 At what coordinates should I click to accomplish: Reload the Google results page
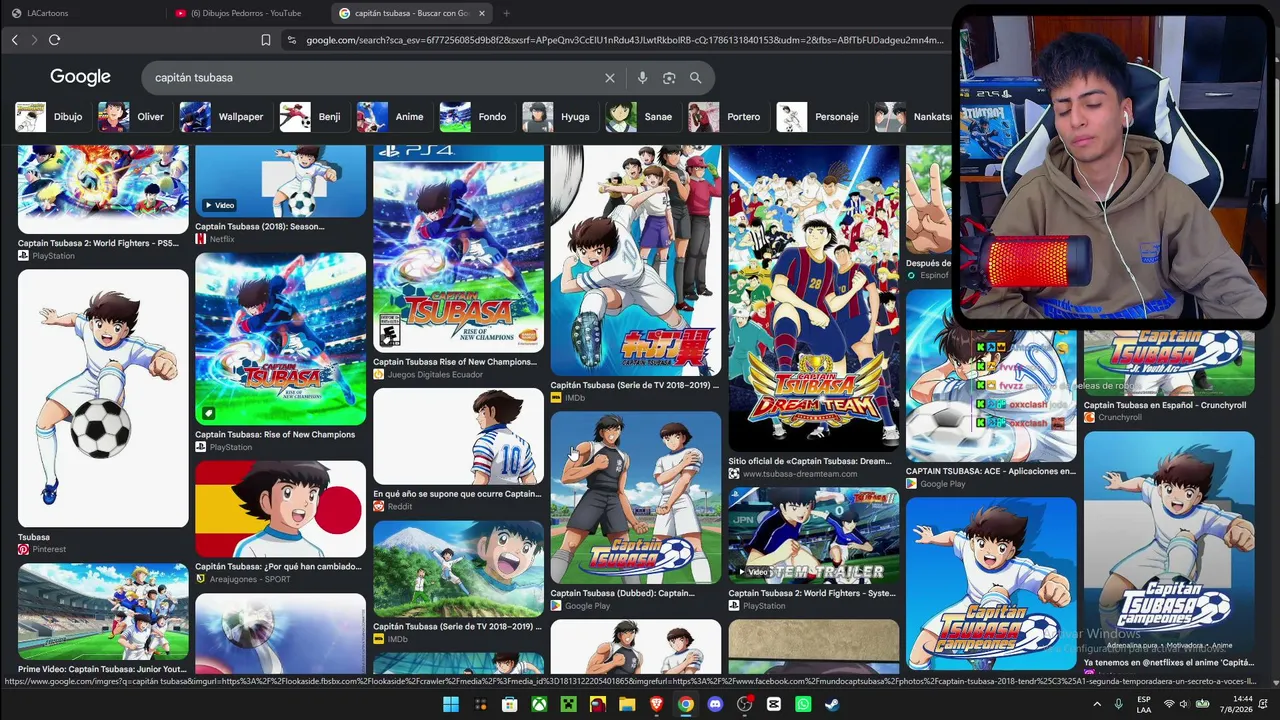pos(54,40)
